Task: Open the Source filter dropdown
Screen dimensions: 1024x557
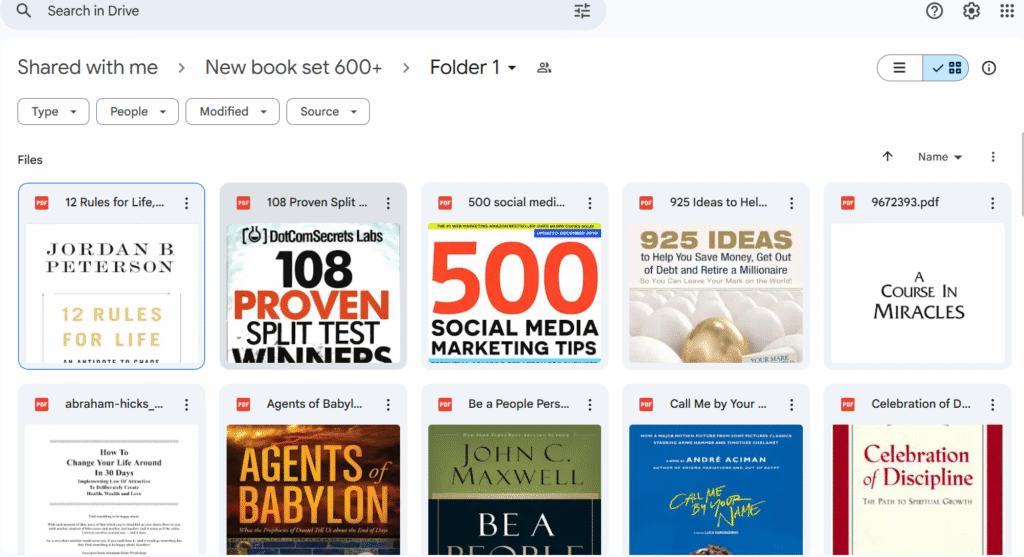Action: point(327,112)
